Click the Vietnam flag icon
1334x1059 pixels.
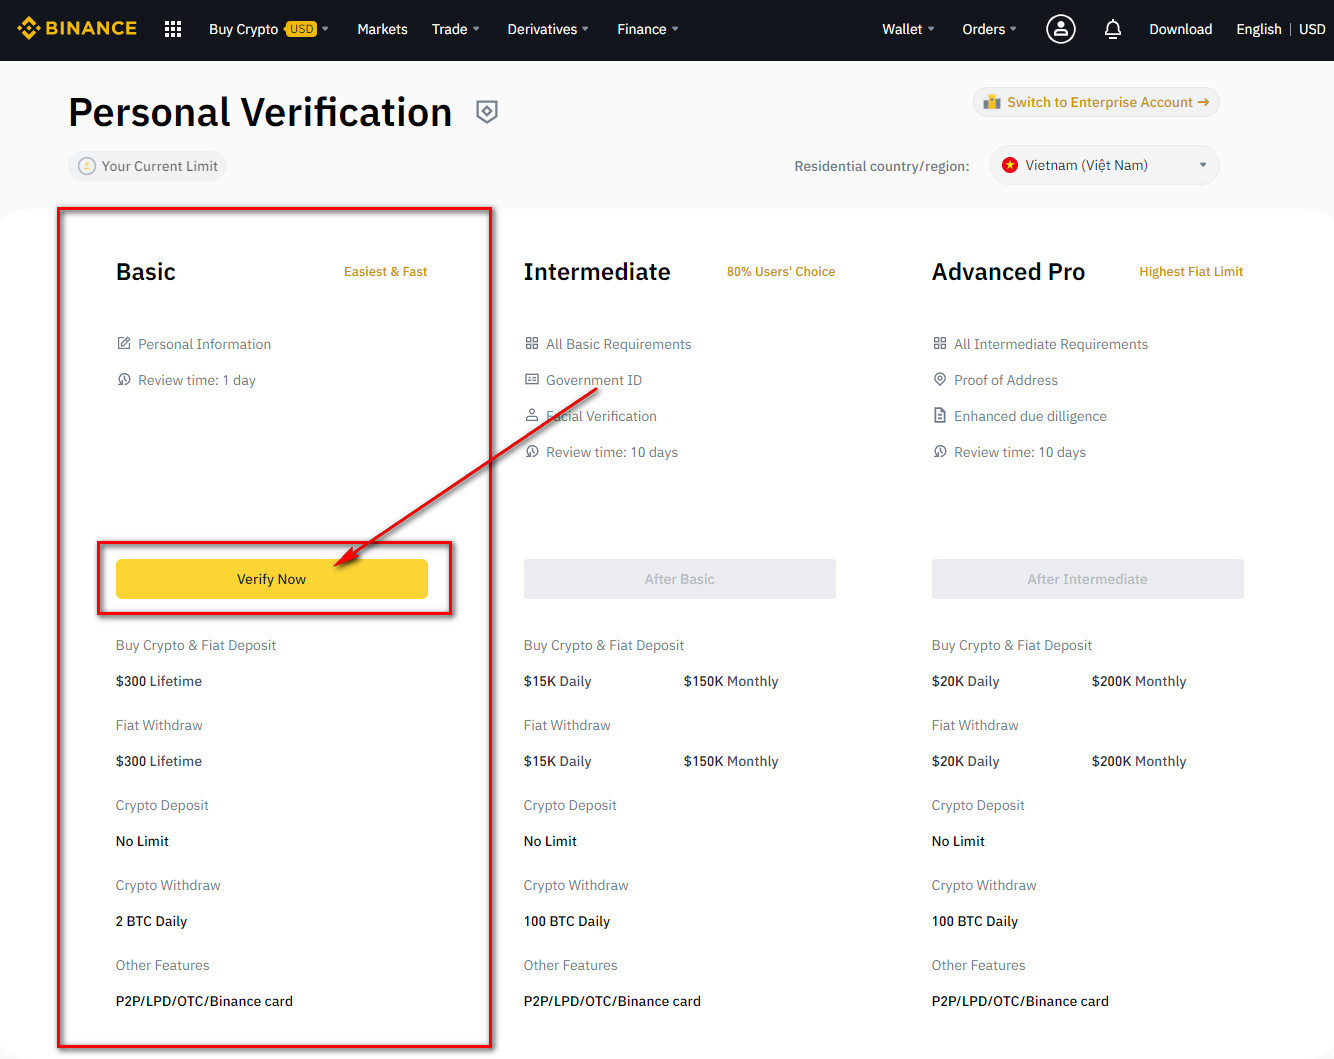click(x=1010, y=166)
